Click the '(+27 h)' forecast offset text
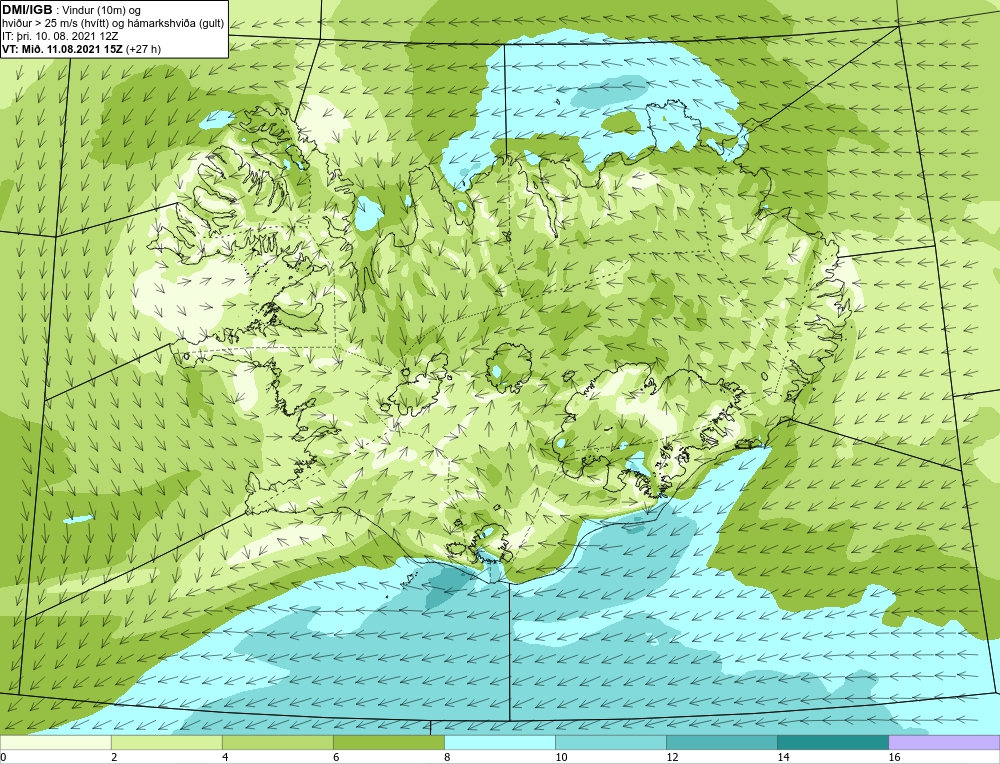This screenshot has height=764, width=1000. point(143,49)
